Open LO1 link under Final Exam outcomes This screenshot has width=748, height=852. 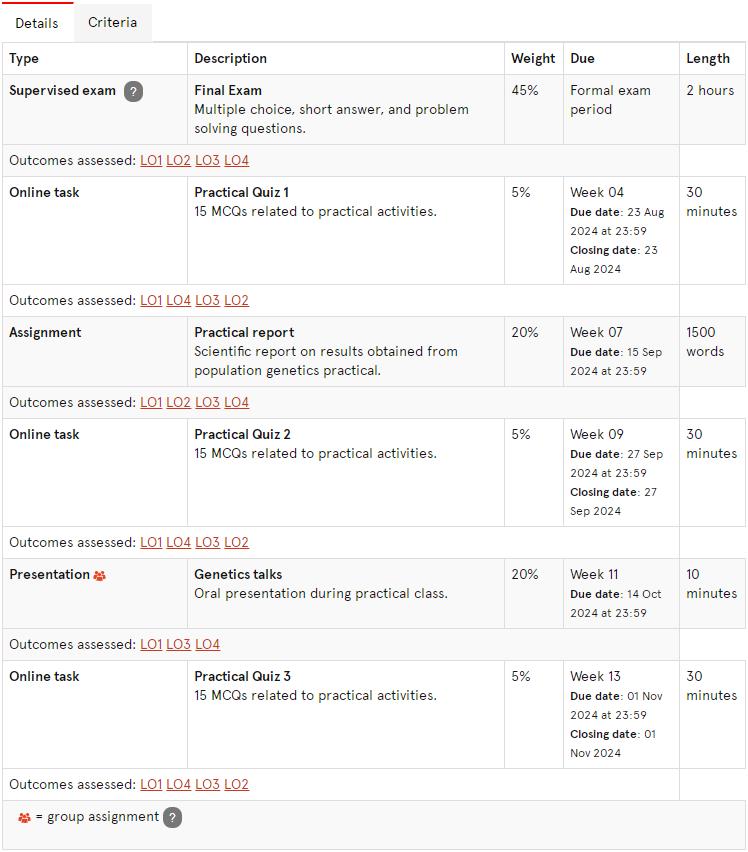(151, 160)
